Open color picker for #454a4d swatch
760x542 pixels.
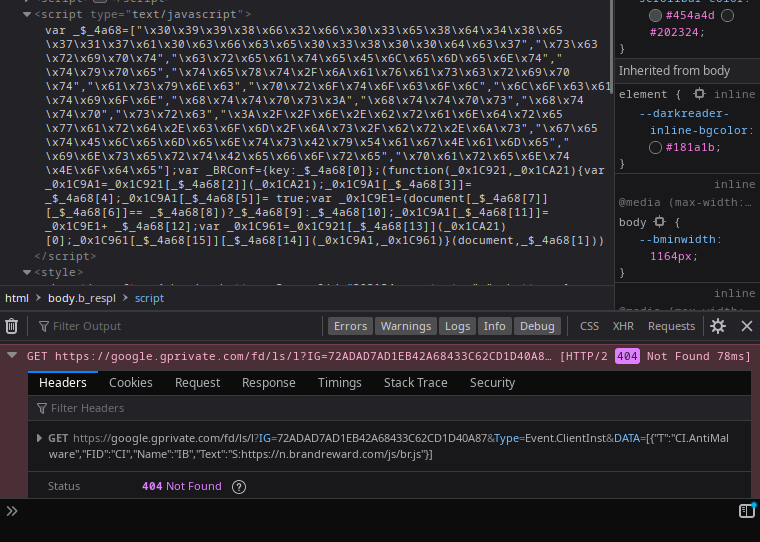pos(655,16)
